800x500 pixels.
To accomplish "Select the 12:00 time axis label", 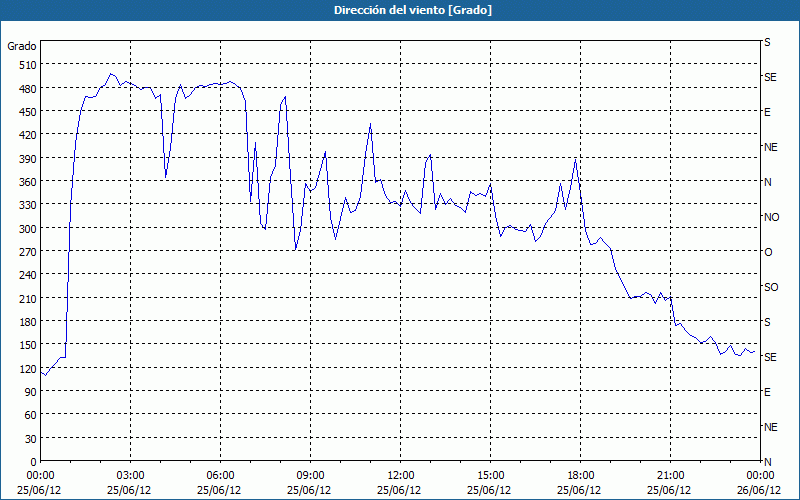I will [400, 476].
